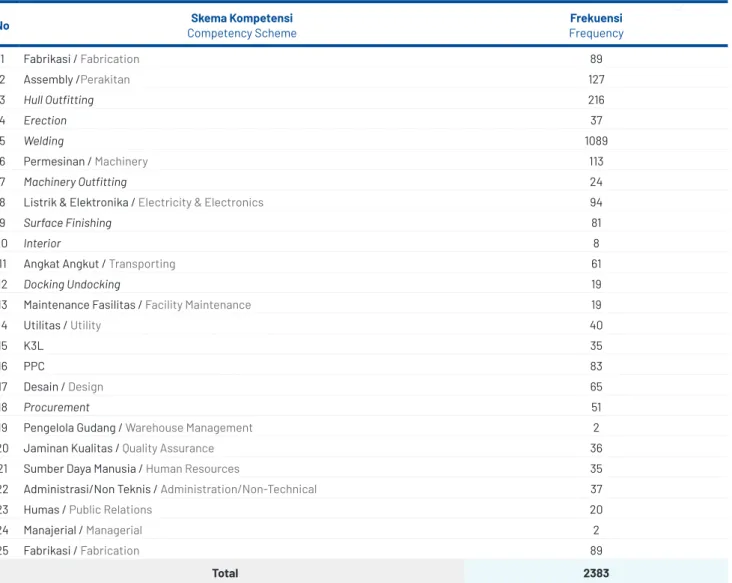This screenshot has height=583, width=732.
Task: Click the Welding row label
Action: (44, 141)
